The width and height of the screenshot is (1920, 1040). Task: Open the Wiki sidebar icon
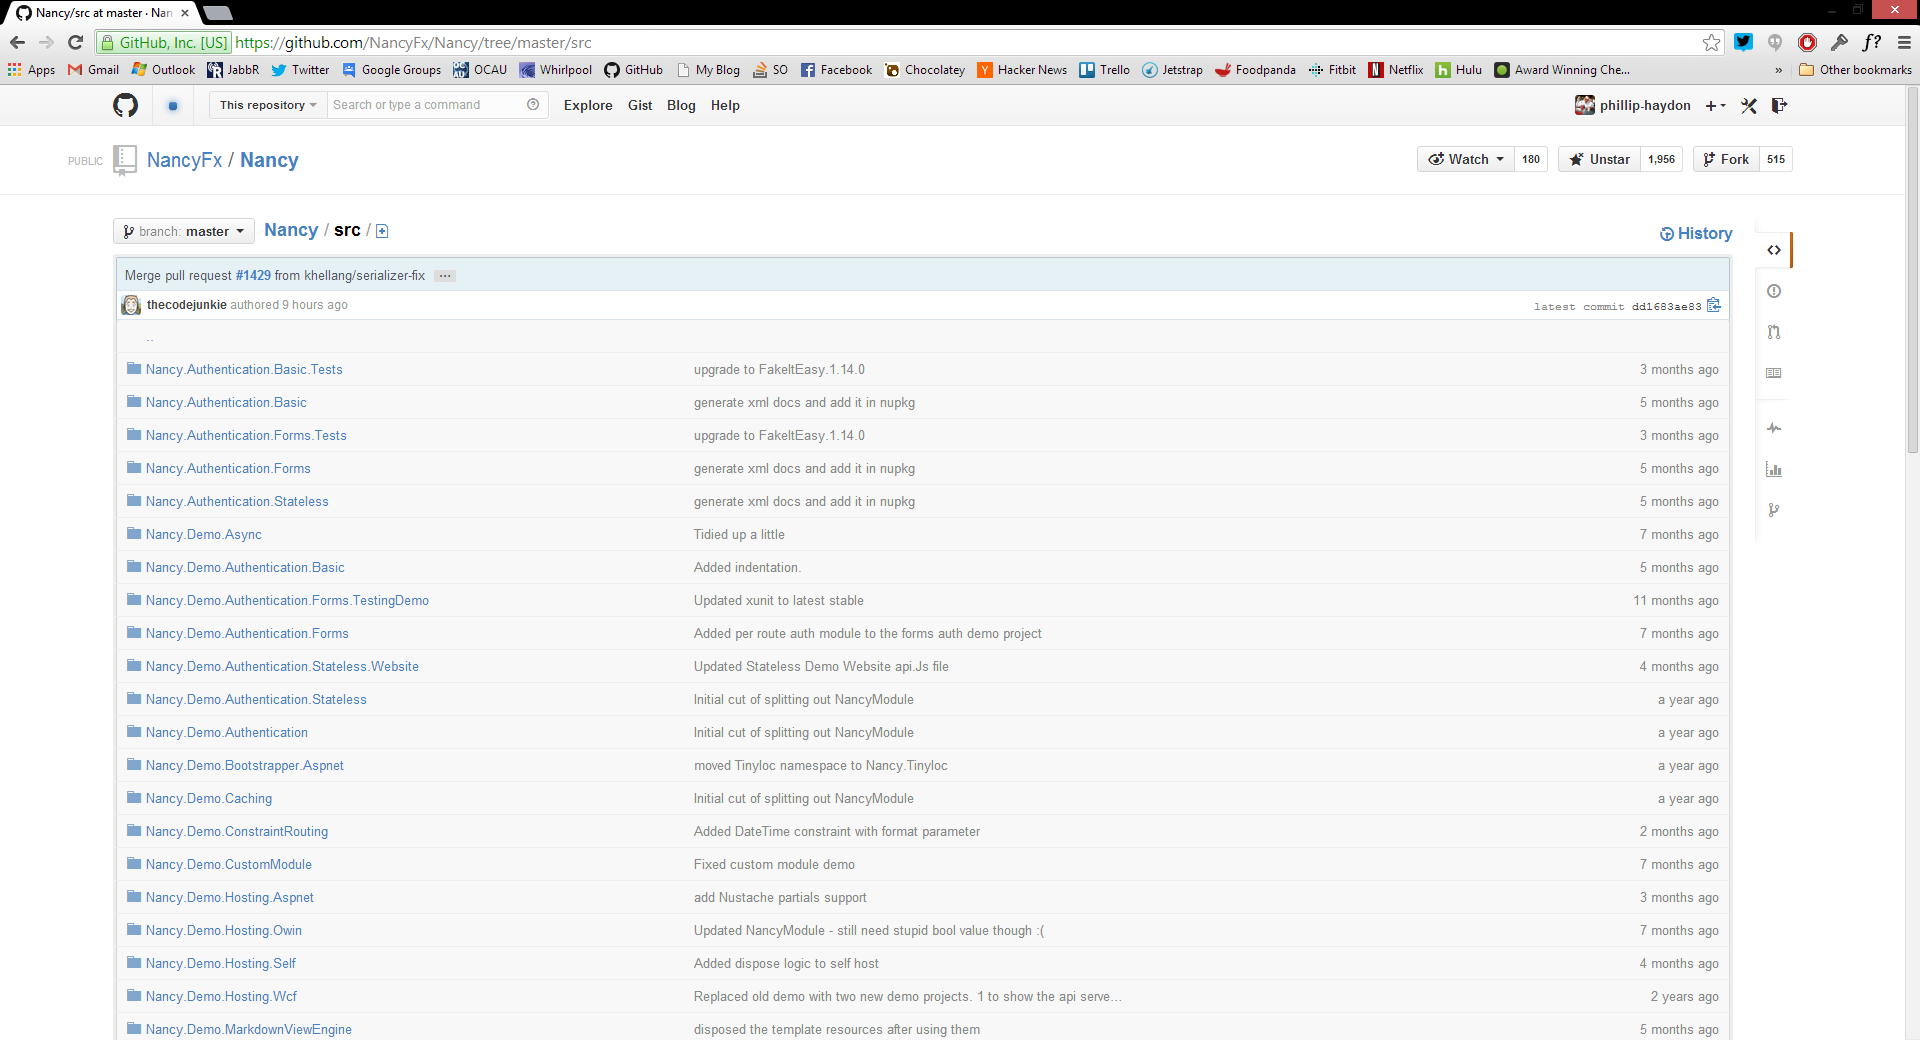click(x=1774, y=373)
